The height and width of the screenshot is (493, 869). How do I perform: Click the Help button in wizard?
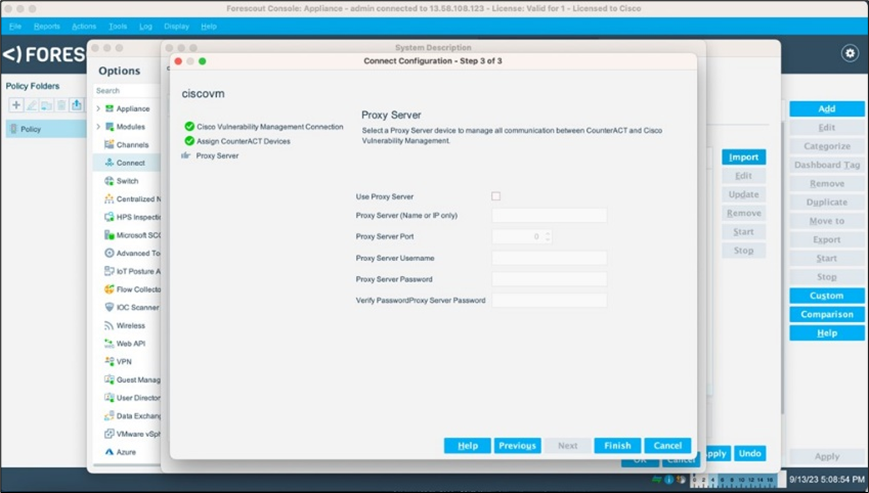pyautogui.click(x=467, y=445)
